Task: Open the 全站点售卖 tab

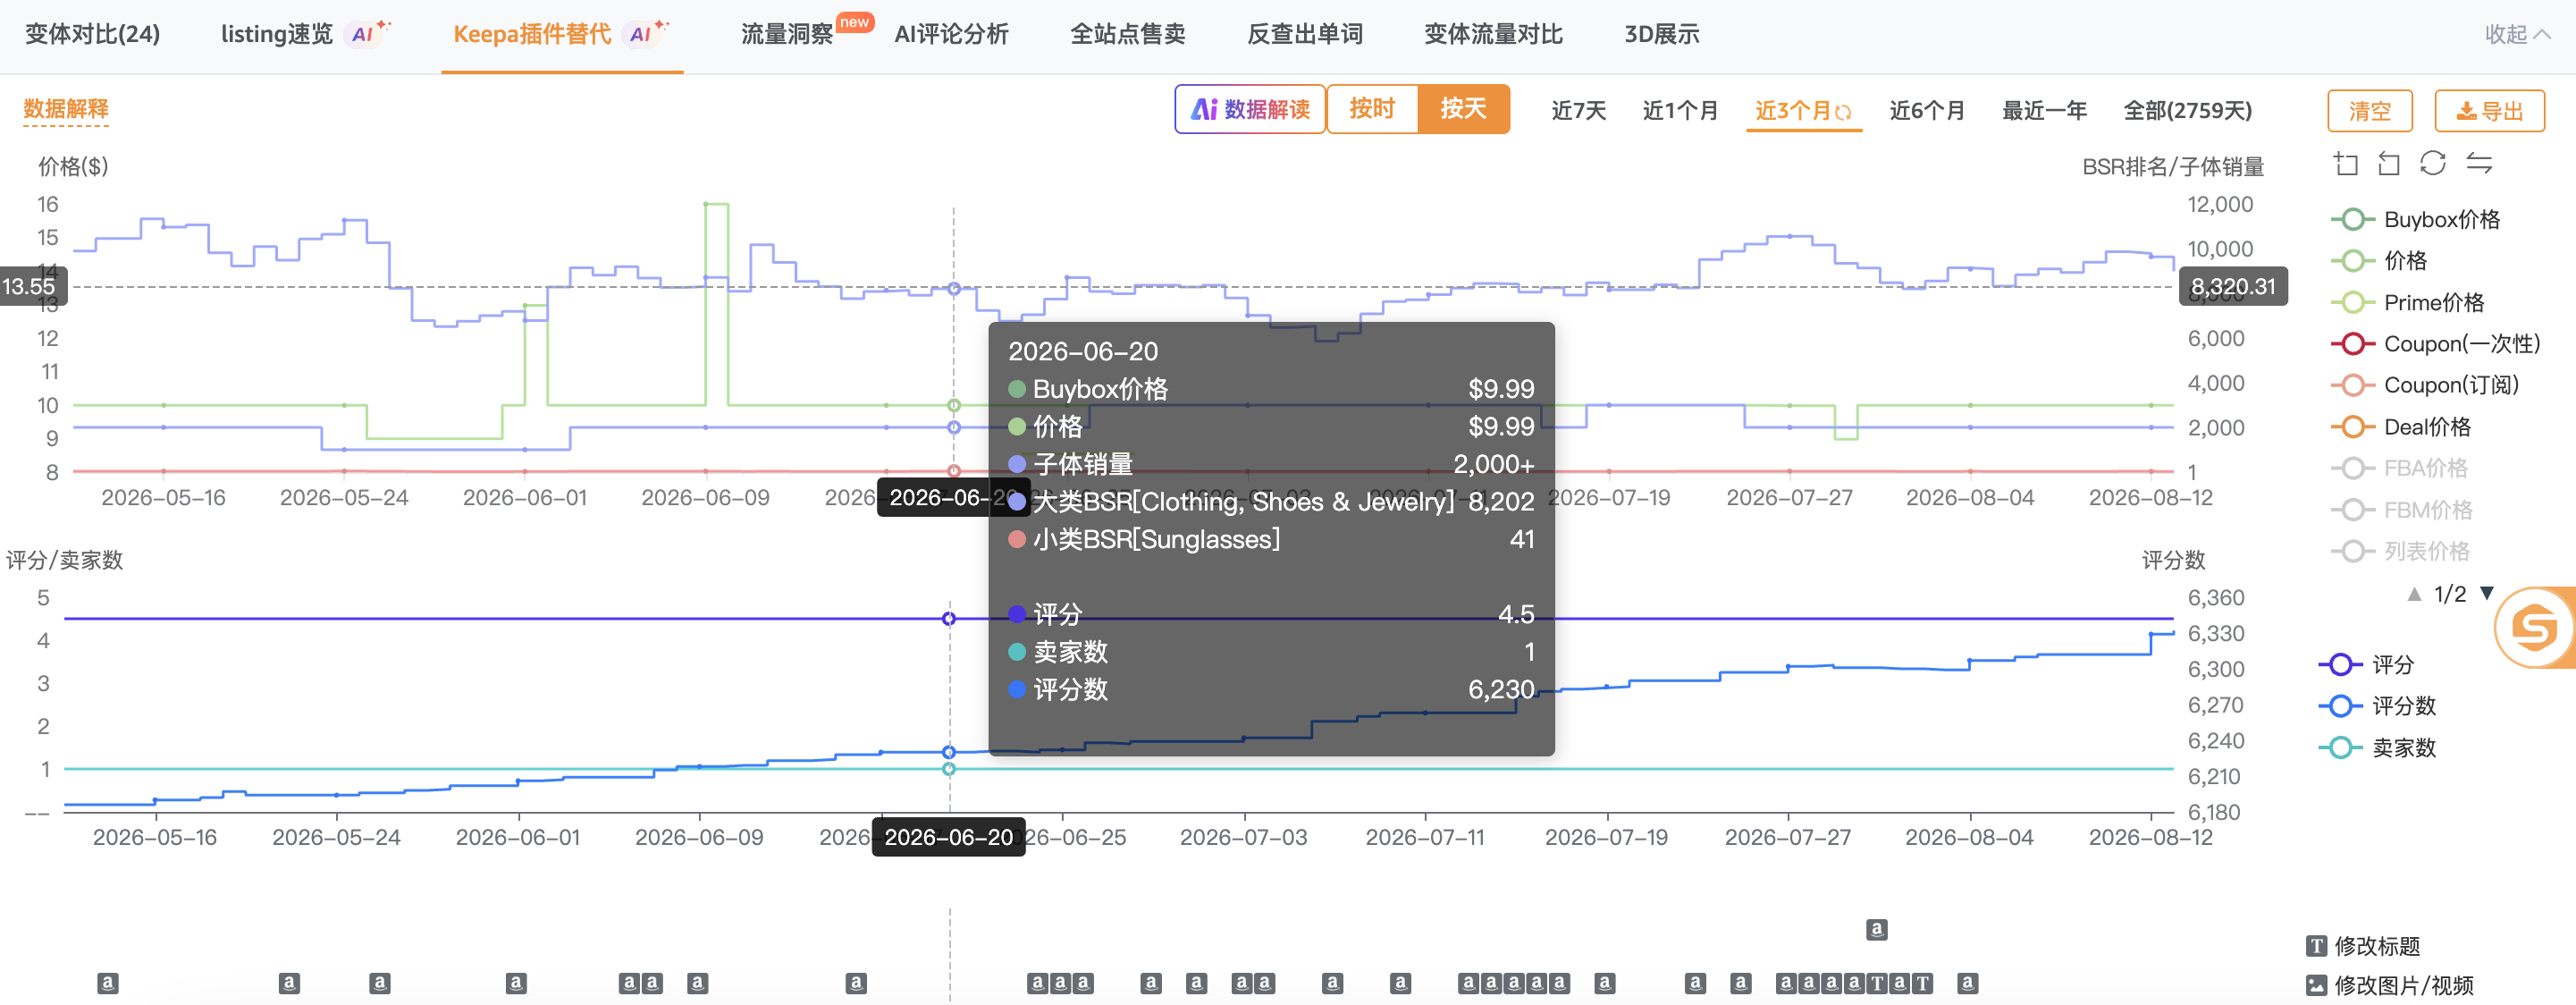Action: point(1128,34)
